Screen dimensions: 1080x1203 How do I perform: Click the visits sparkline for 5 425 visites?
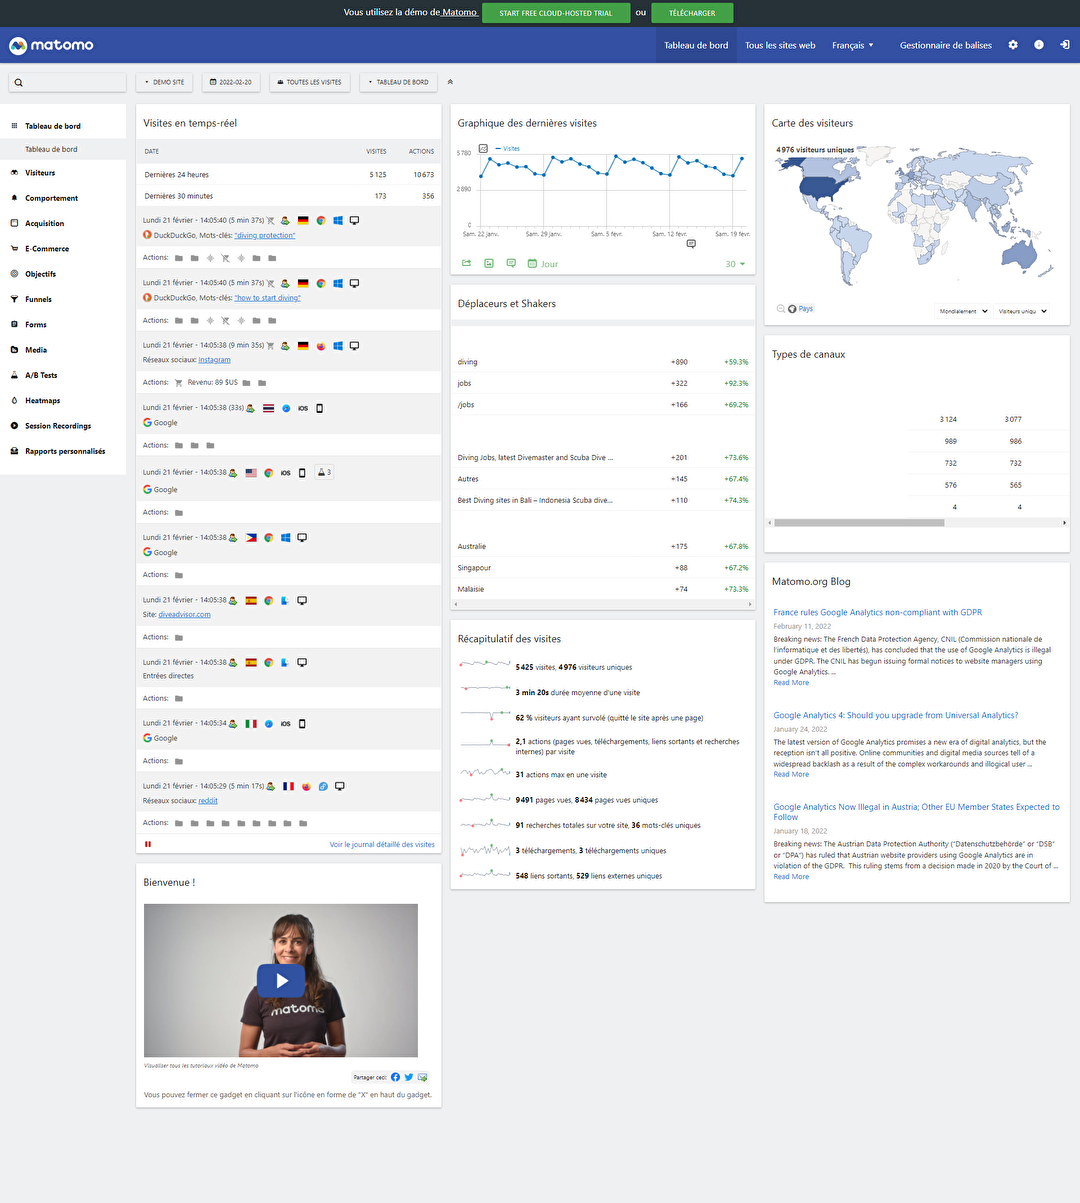pyautogui.click(x=485, y=664)
